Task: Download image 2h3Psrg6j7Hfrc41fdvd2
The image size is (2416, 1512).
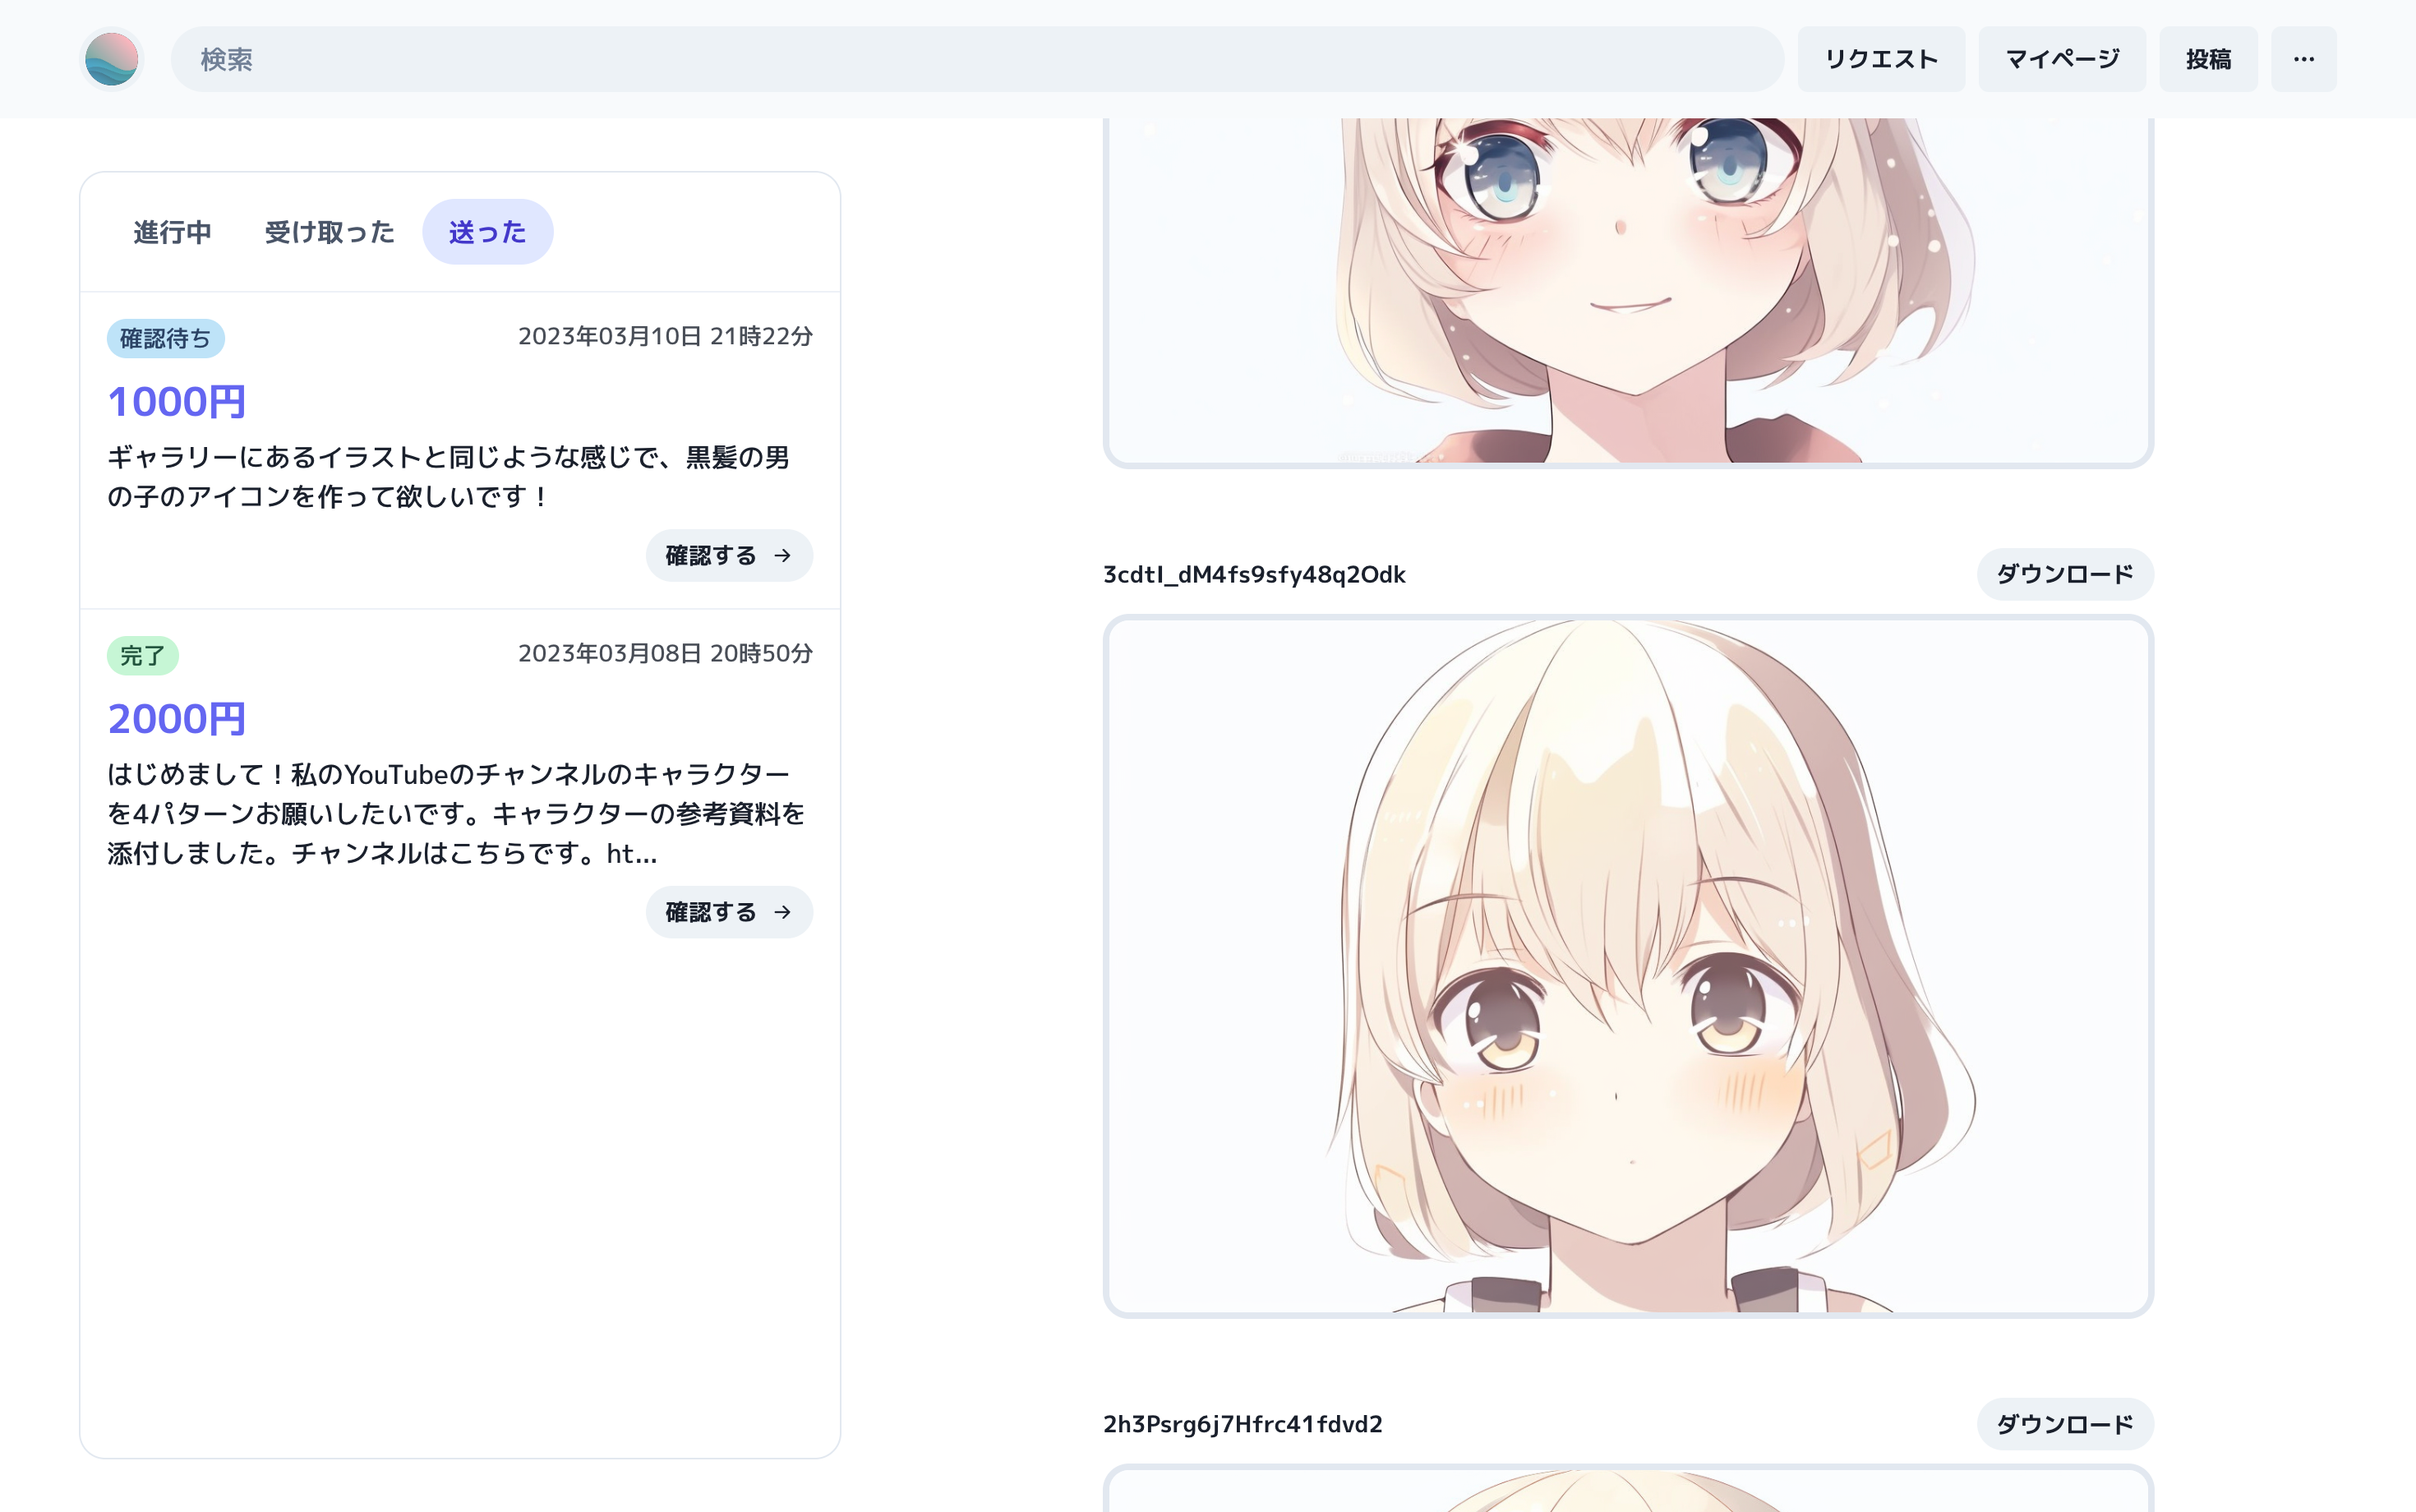Action: tap(2064, 1424)
